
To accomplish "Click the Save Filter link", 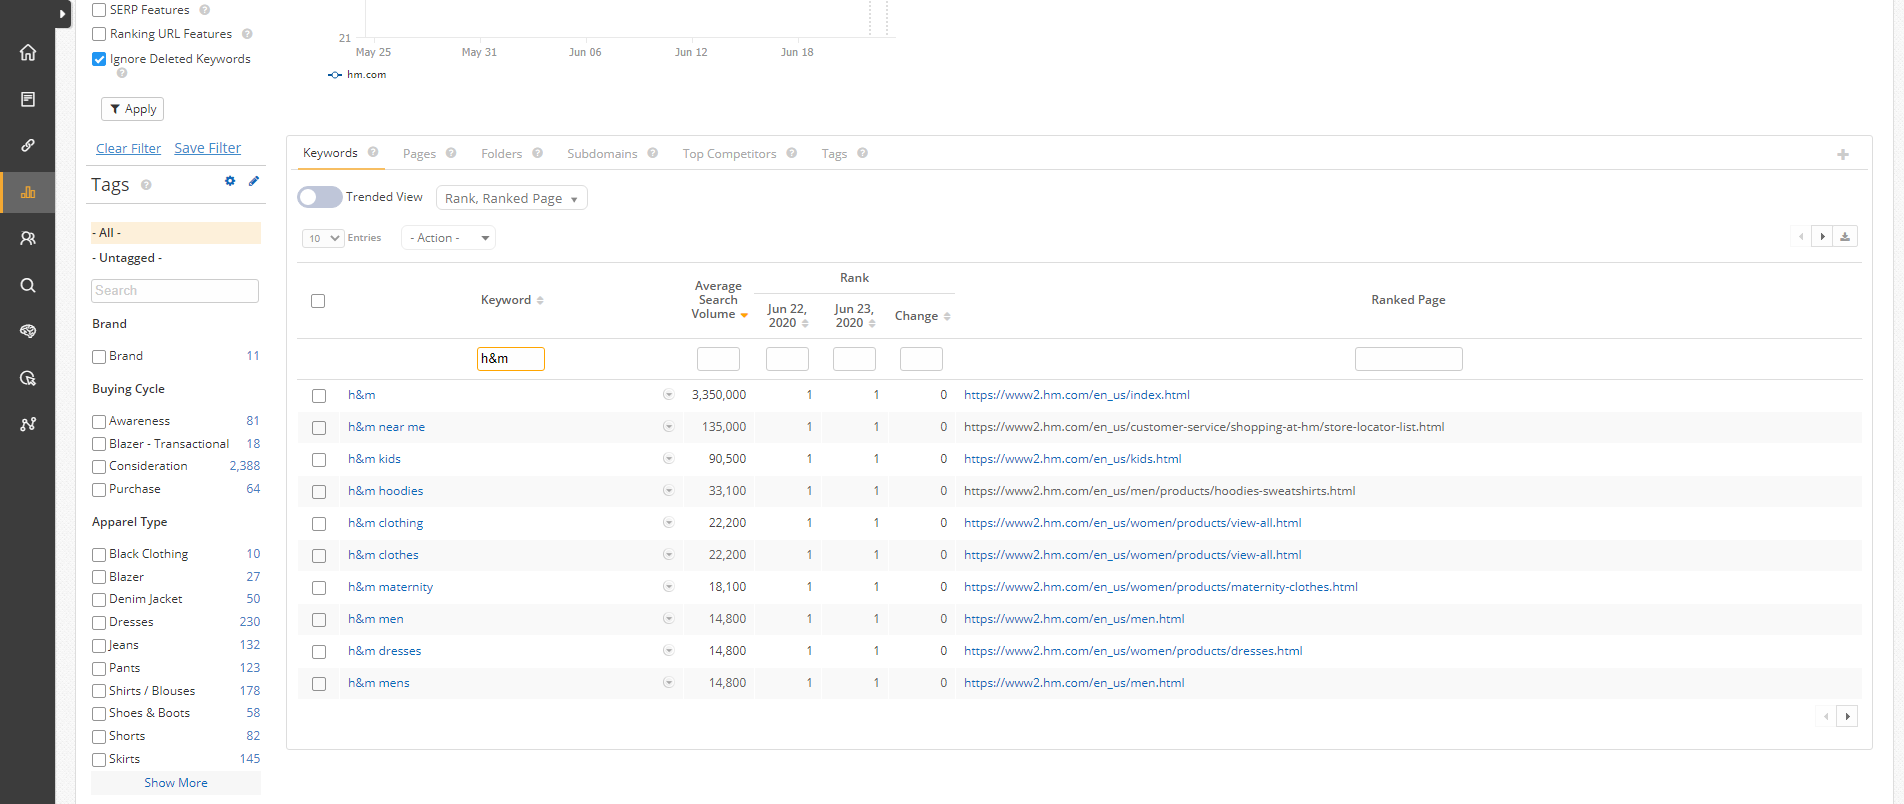I will (207, 148).
